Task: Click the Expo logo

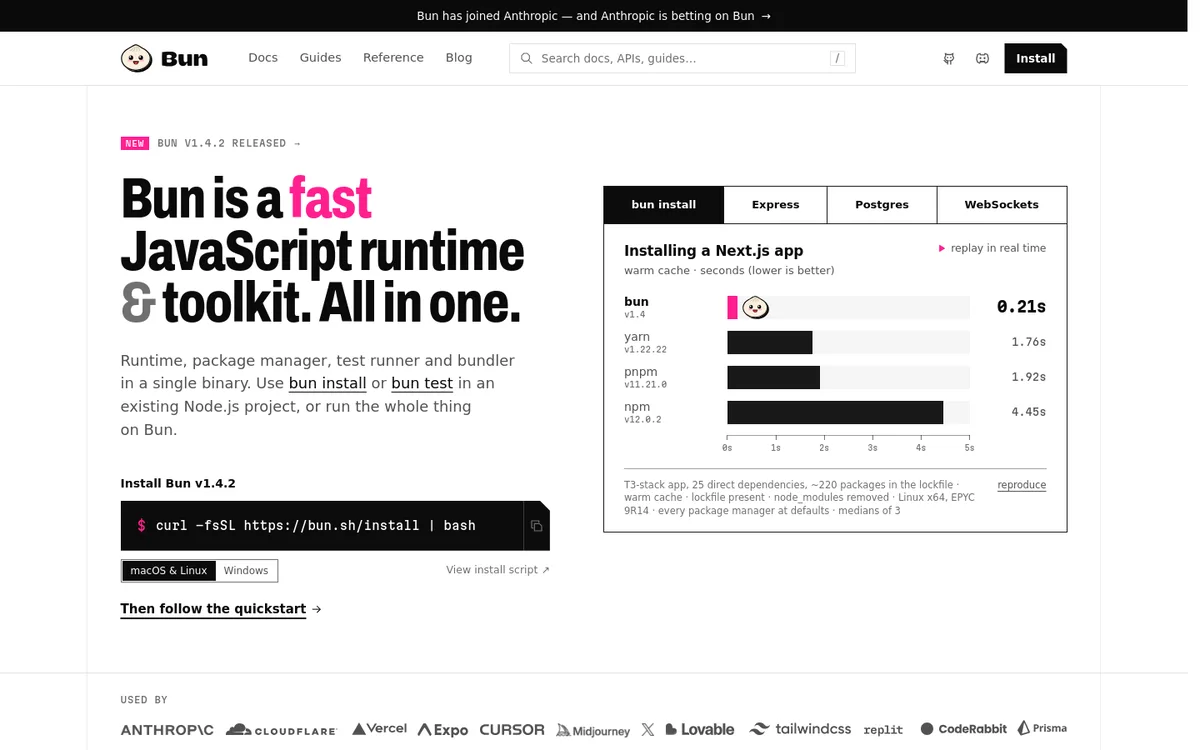Action: (x=443, y=730)
